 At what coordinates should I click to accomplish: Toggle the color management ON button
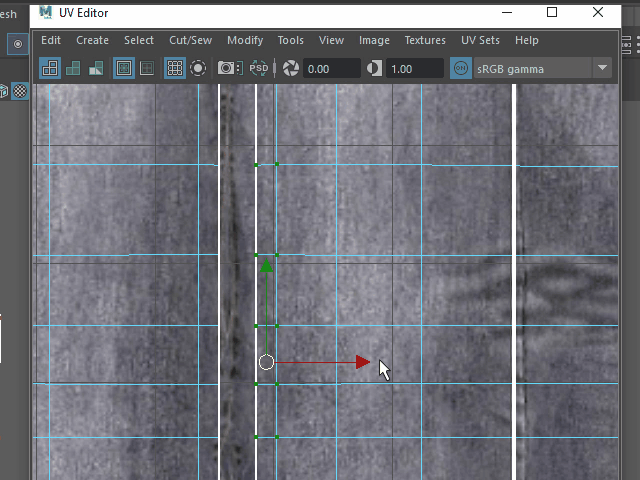point(461,68)
